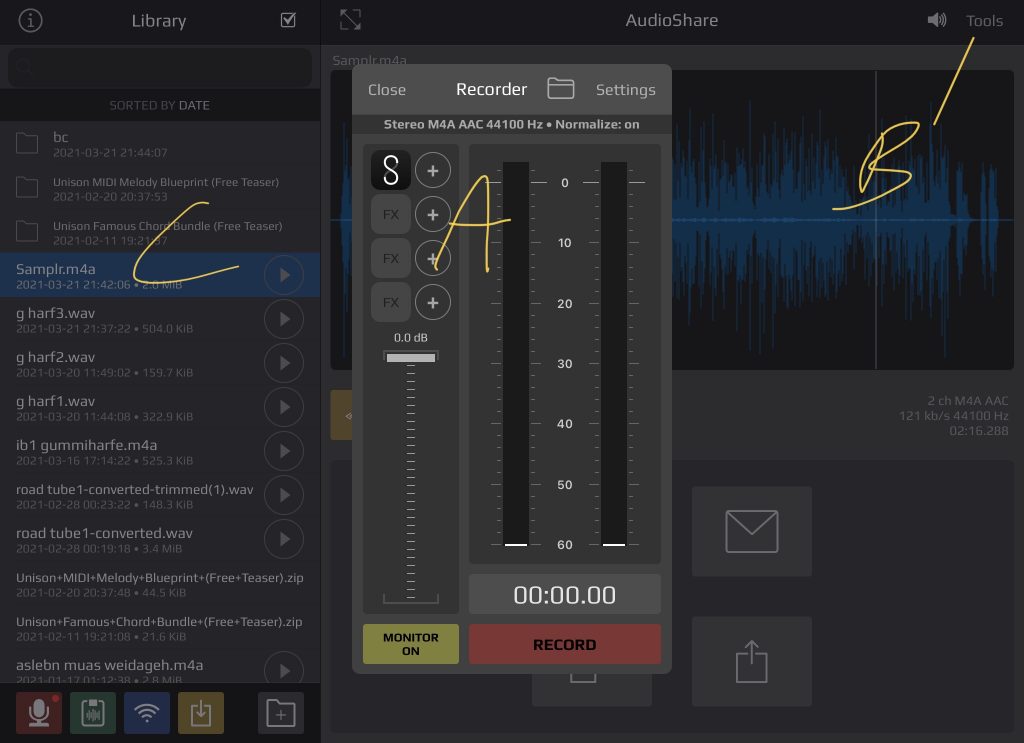Screen dimensions: 1024x743
Task: Toggle multi-select checkbox in Library header
Action: pos(288,20)
